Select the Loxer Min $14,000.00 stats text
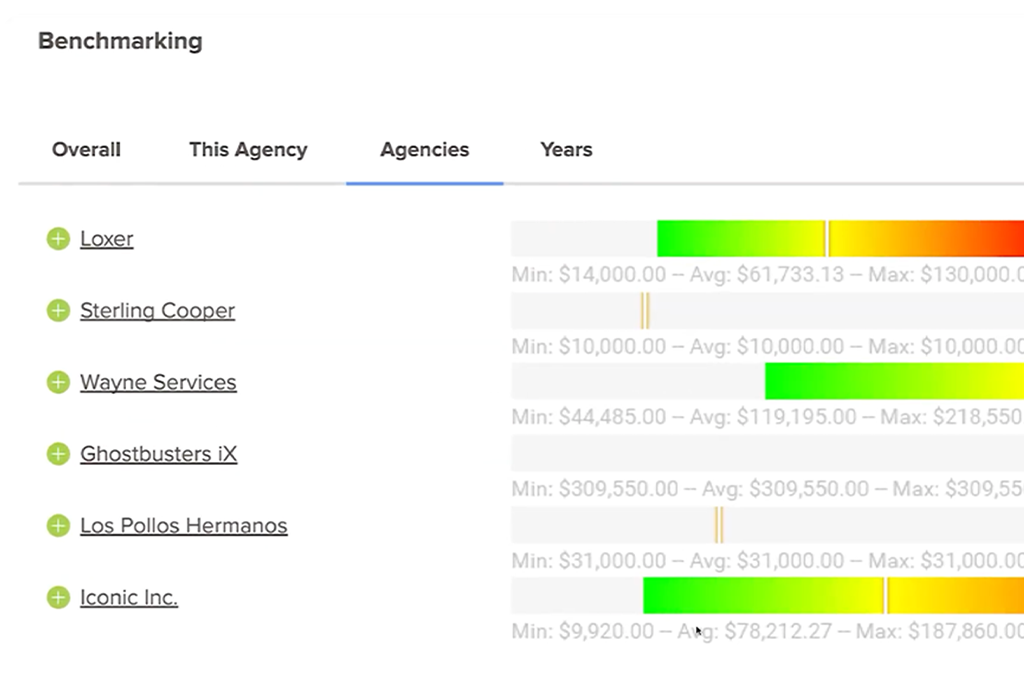Screen dimensions: 1024x676 pos(767,274)
